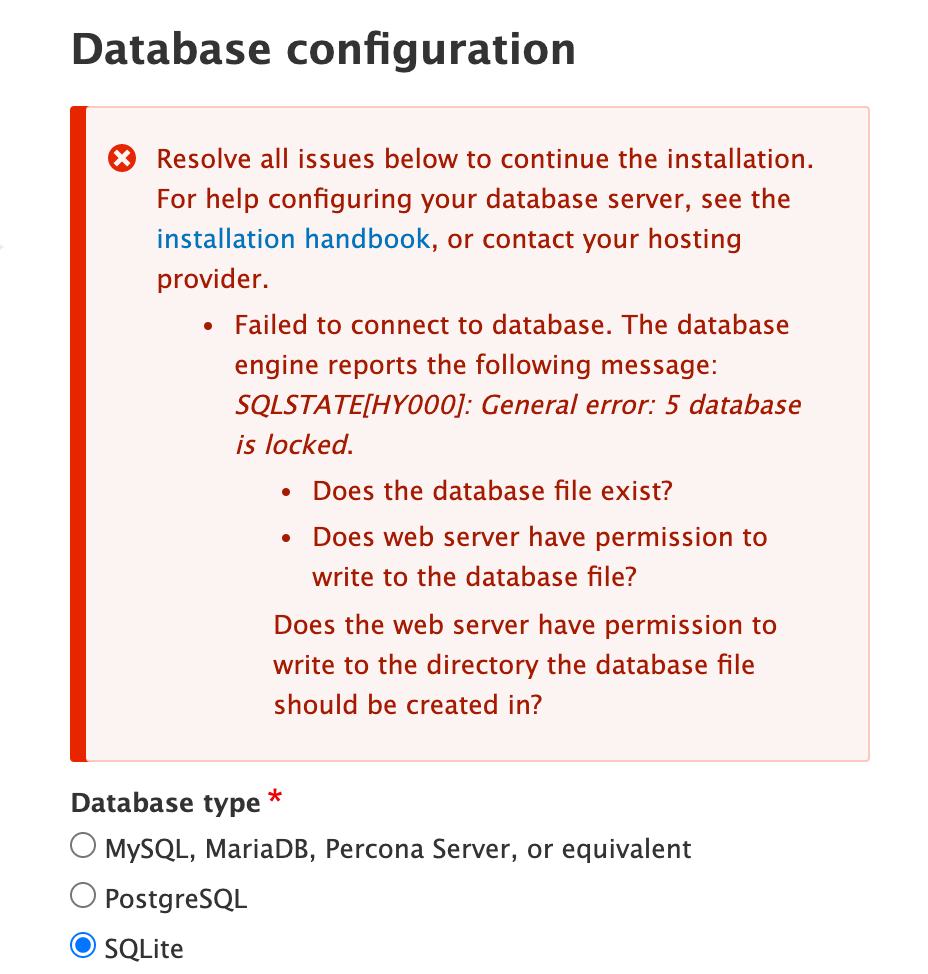Click the 'Does web server have permission' bullet

pos(540,557)
